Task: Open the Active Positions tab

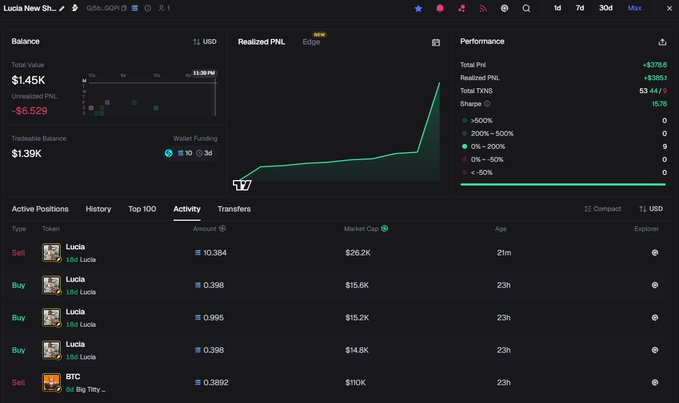Action: pos(40,209)
